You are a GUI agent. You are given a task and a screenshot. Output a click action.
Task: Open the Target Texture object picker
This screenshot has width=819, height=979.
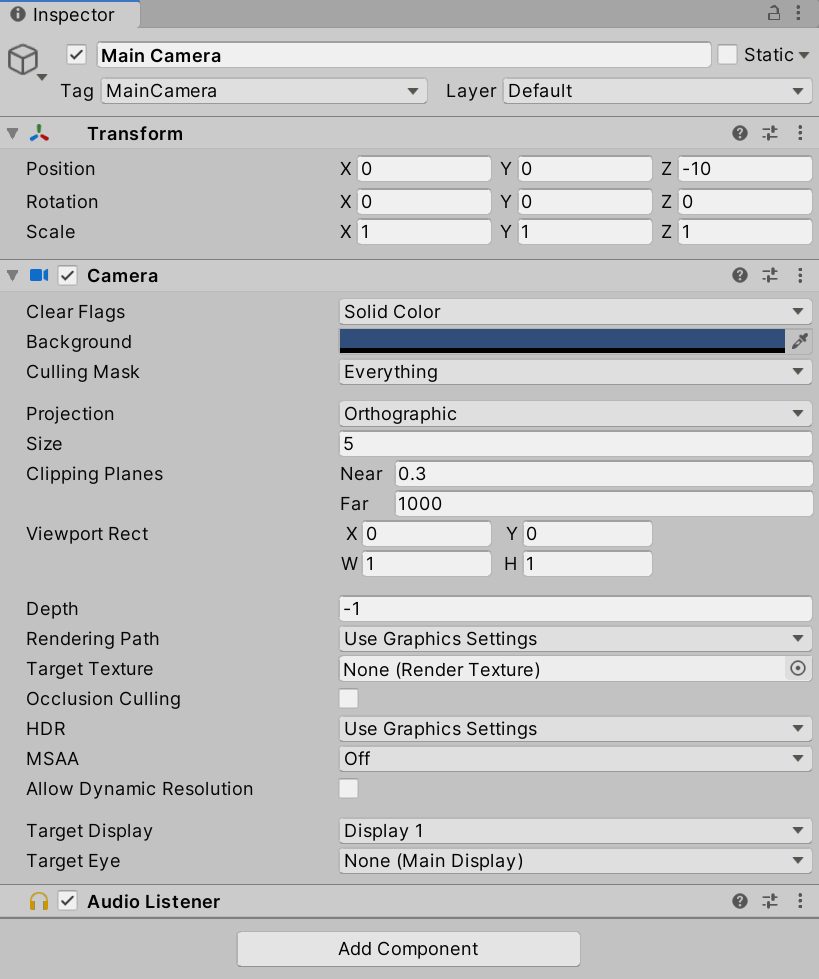pyautogui.click(x=798, y=669)
